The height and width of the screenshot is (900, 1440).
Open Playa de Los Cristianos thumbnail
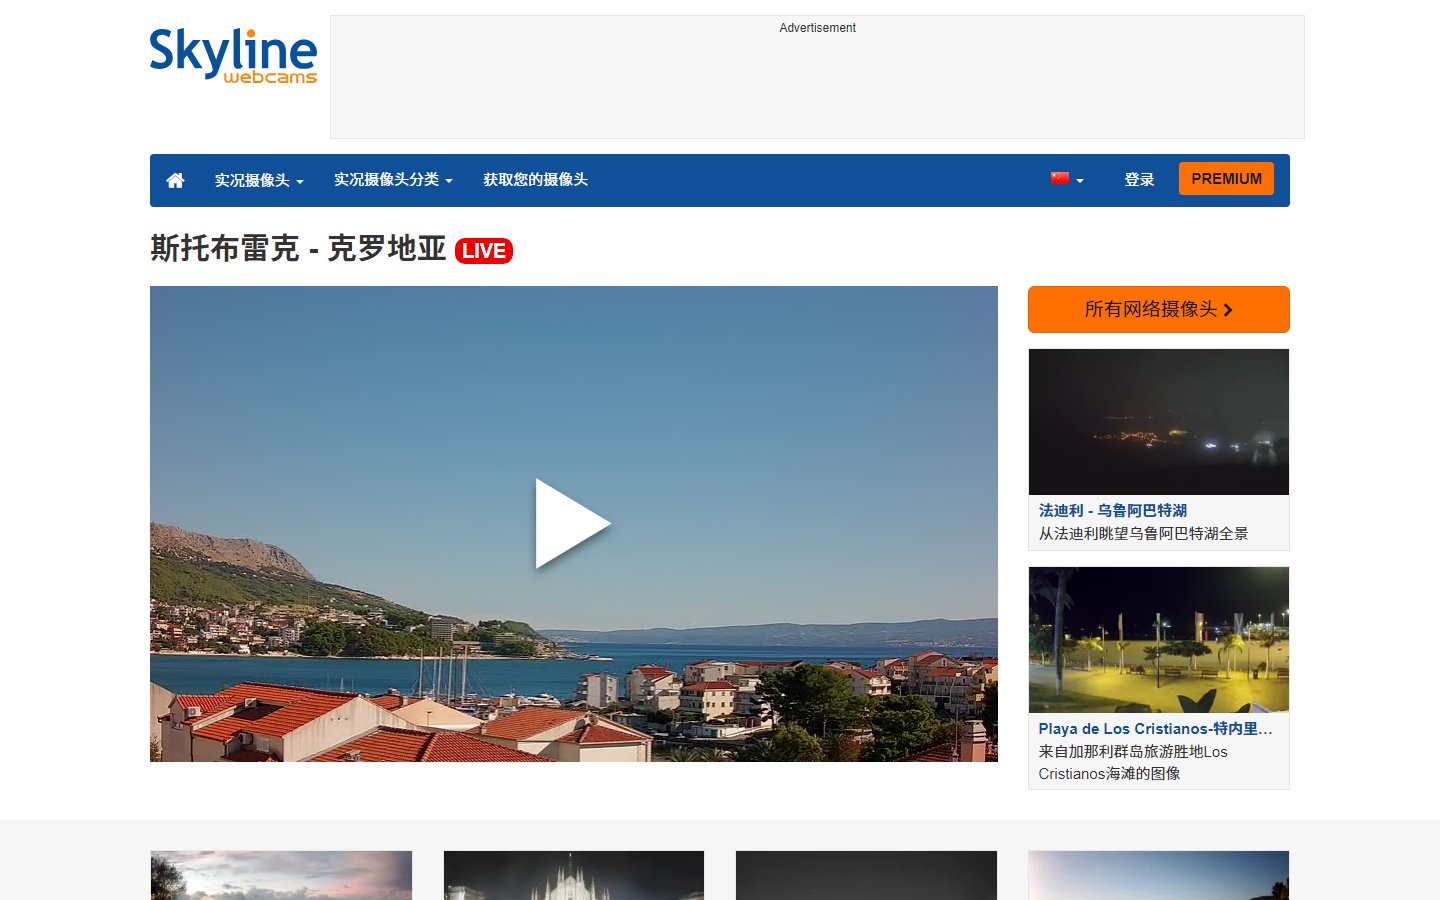(1158, 640)
